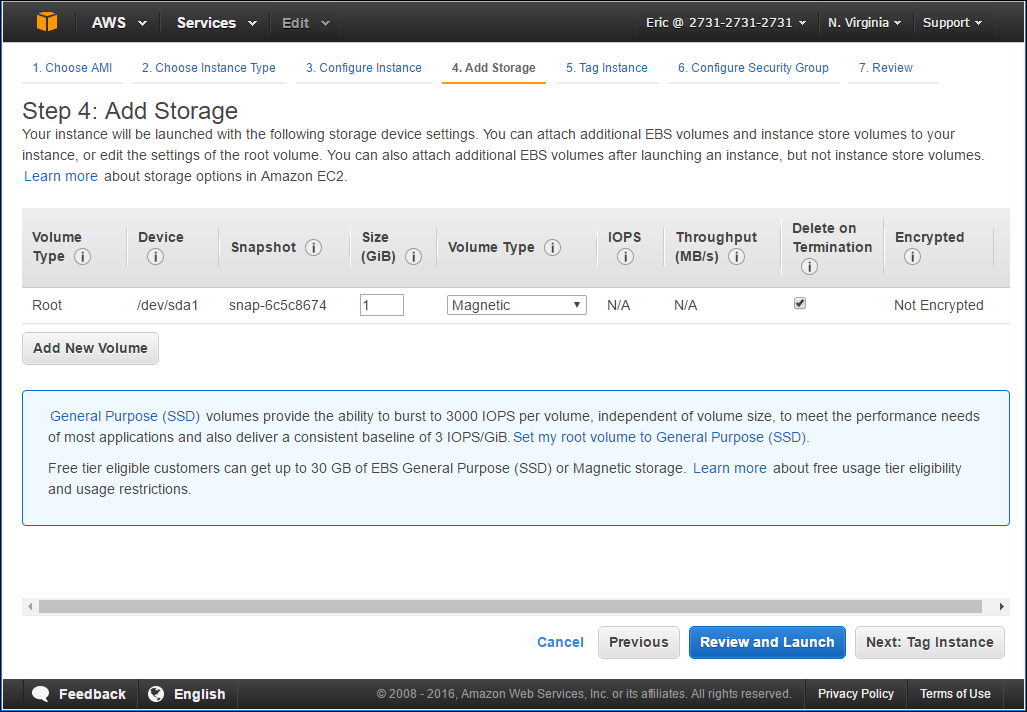Click the Add New Volume button
This screenshot has width=1027, height=712.
(x=90, y=348)
